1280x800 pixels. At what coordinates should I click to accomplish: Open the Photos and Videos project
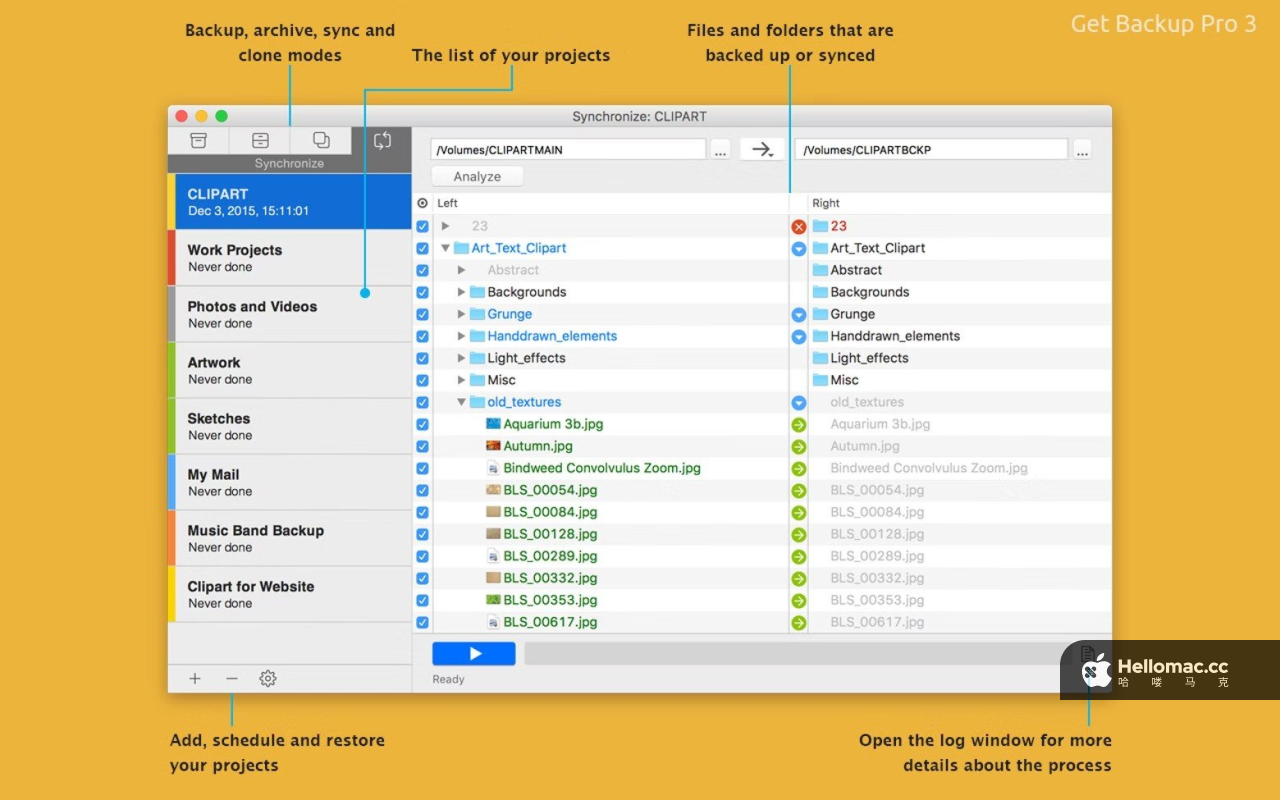[x=290, y=314]
